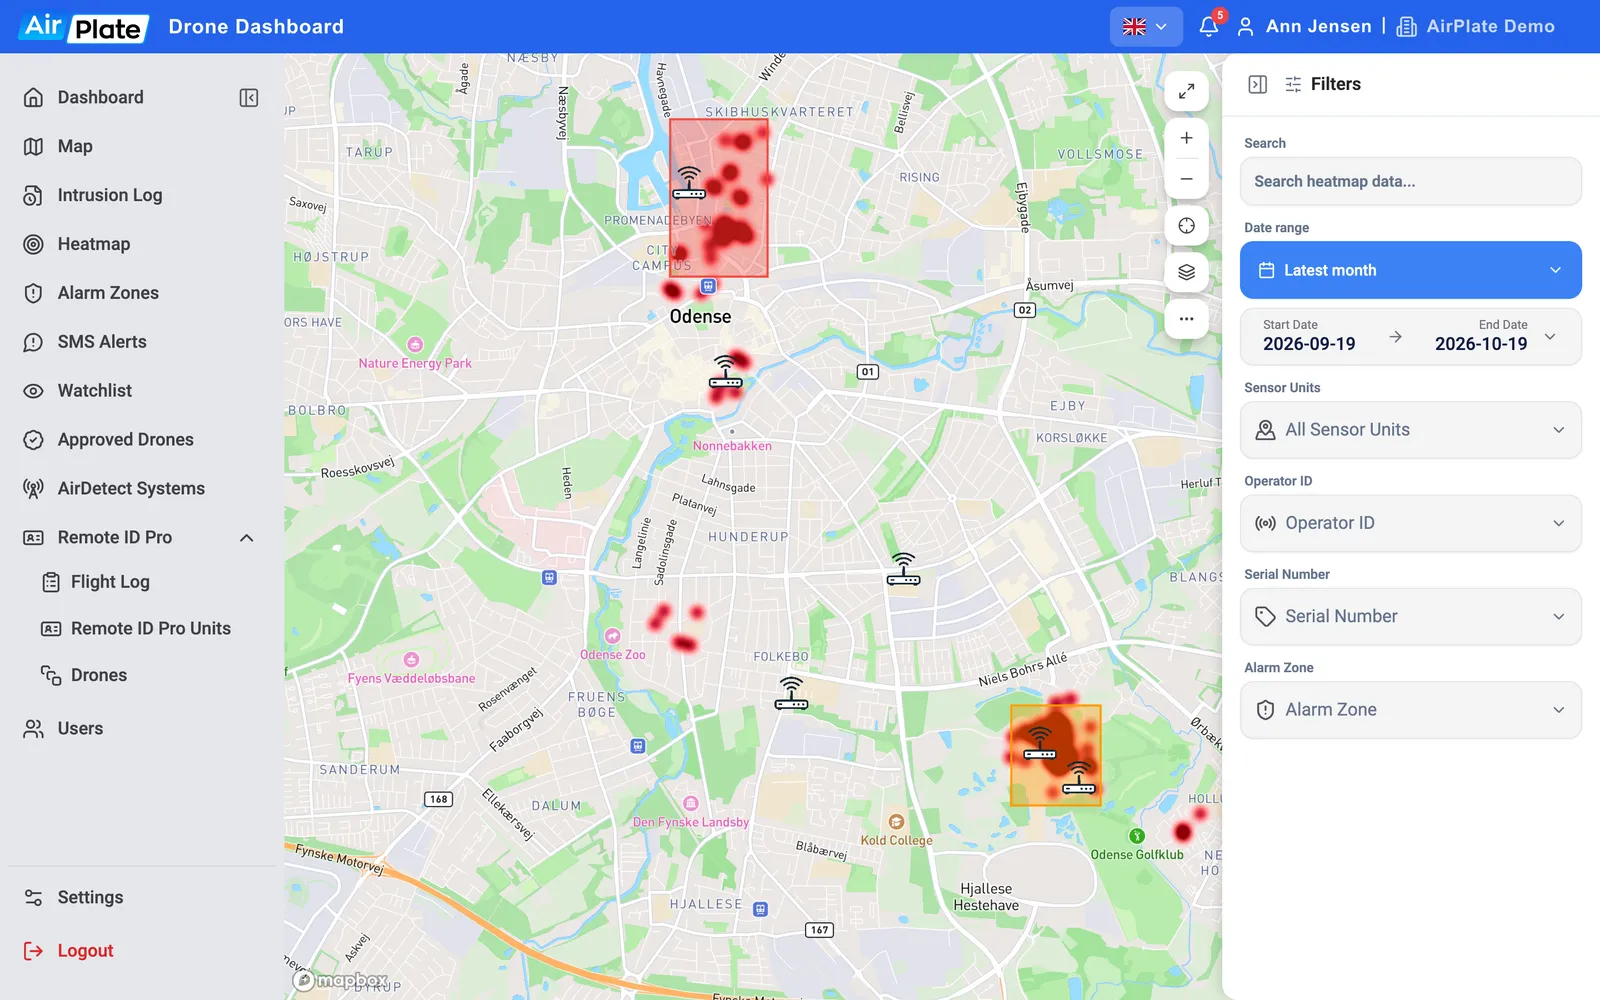
Task: Open the Watchlist page
Action: click(x=95, y=391)
